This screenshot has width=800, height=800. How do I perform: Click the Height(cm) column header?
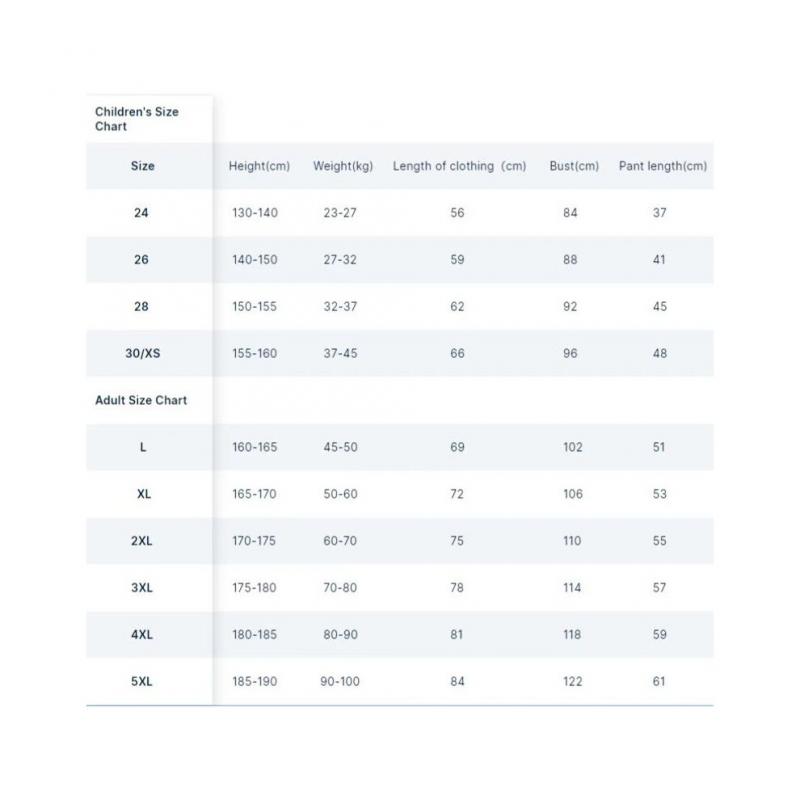pyautogui.click(x=259, y=166)
